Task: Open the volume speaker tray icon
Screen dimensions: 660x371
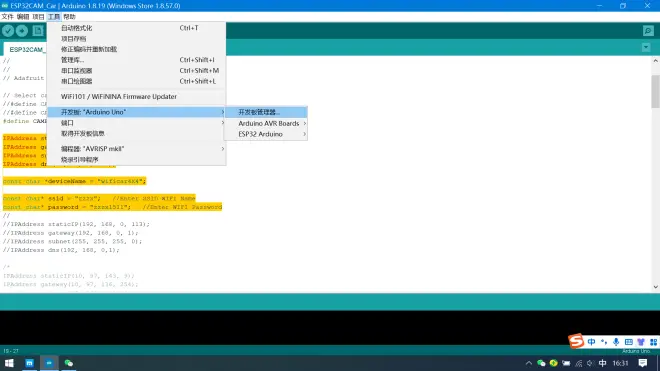Action: pyautogui.click(x=590, y=363)
